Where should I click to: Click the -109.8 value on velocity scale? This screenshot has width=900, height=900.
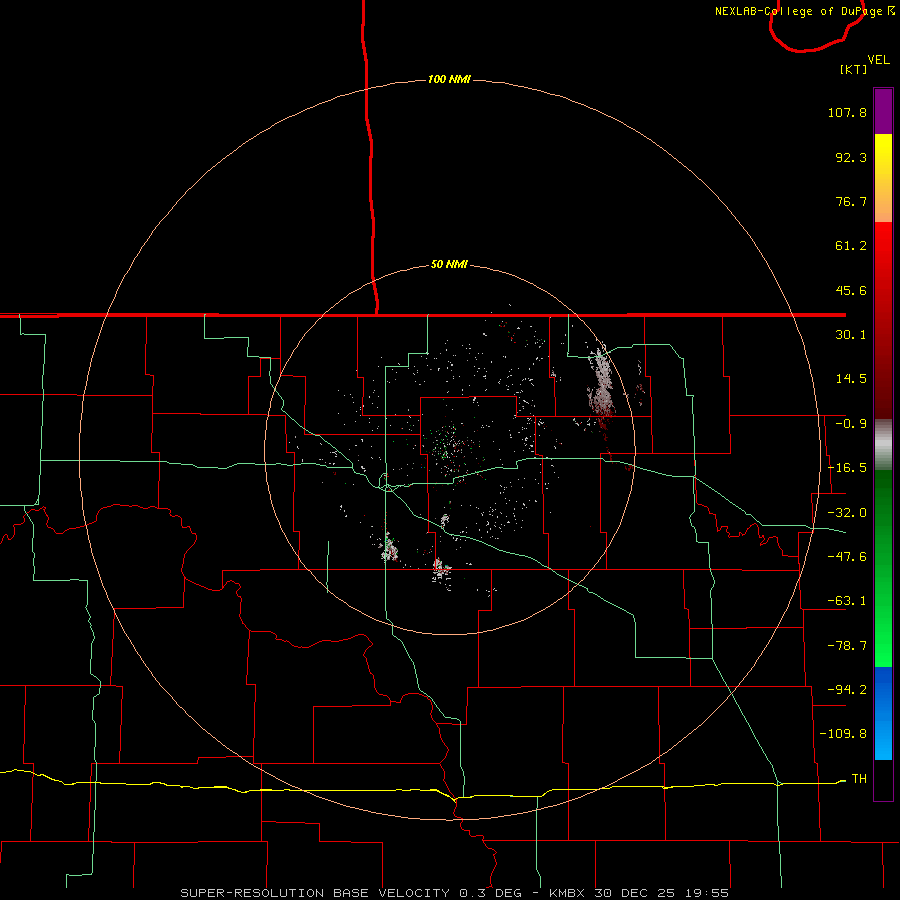click(843, 734)
